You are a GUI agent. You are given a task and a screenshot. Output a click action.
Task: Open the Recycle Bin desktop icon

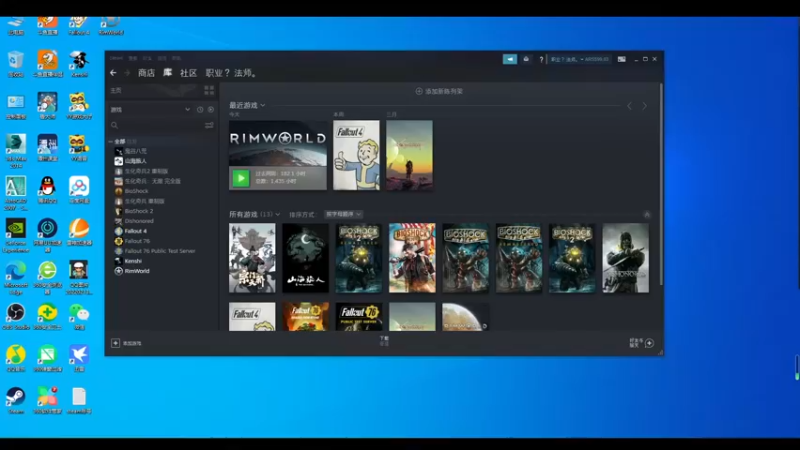16,64
